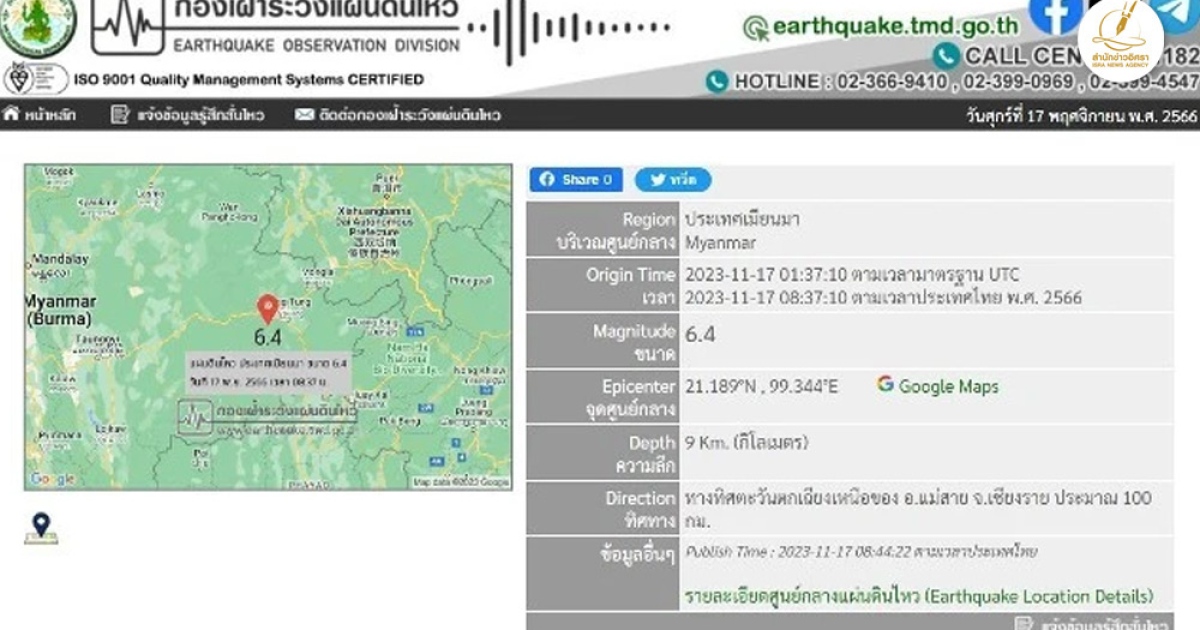Screen dimensions: 1200x630
Task: Click the home icon in navigation bar
Action: [11, 115]
